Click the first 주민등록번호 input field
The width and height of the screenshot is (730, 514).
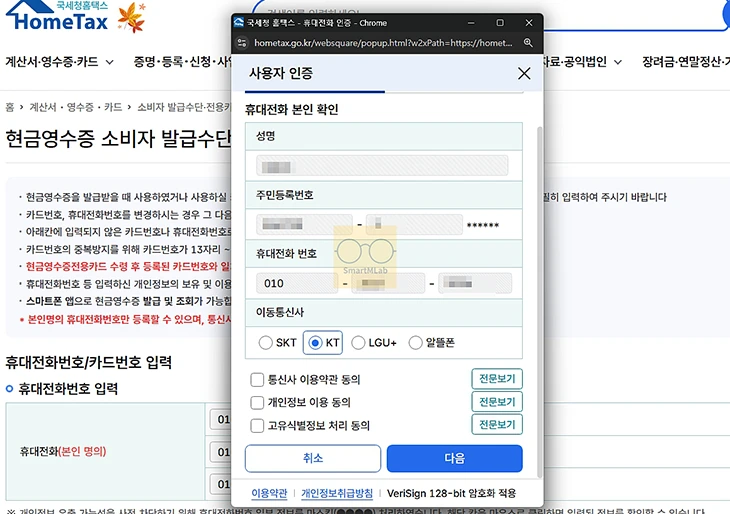[304, 224]
